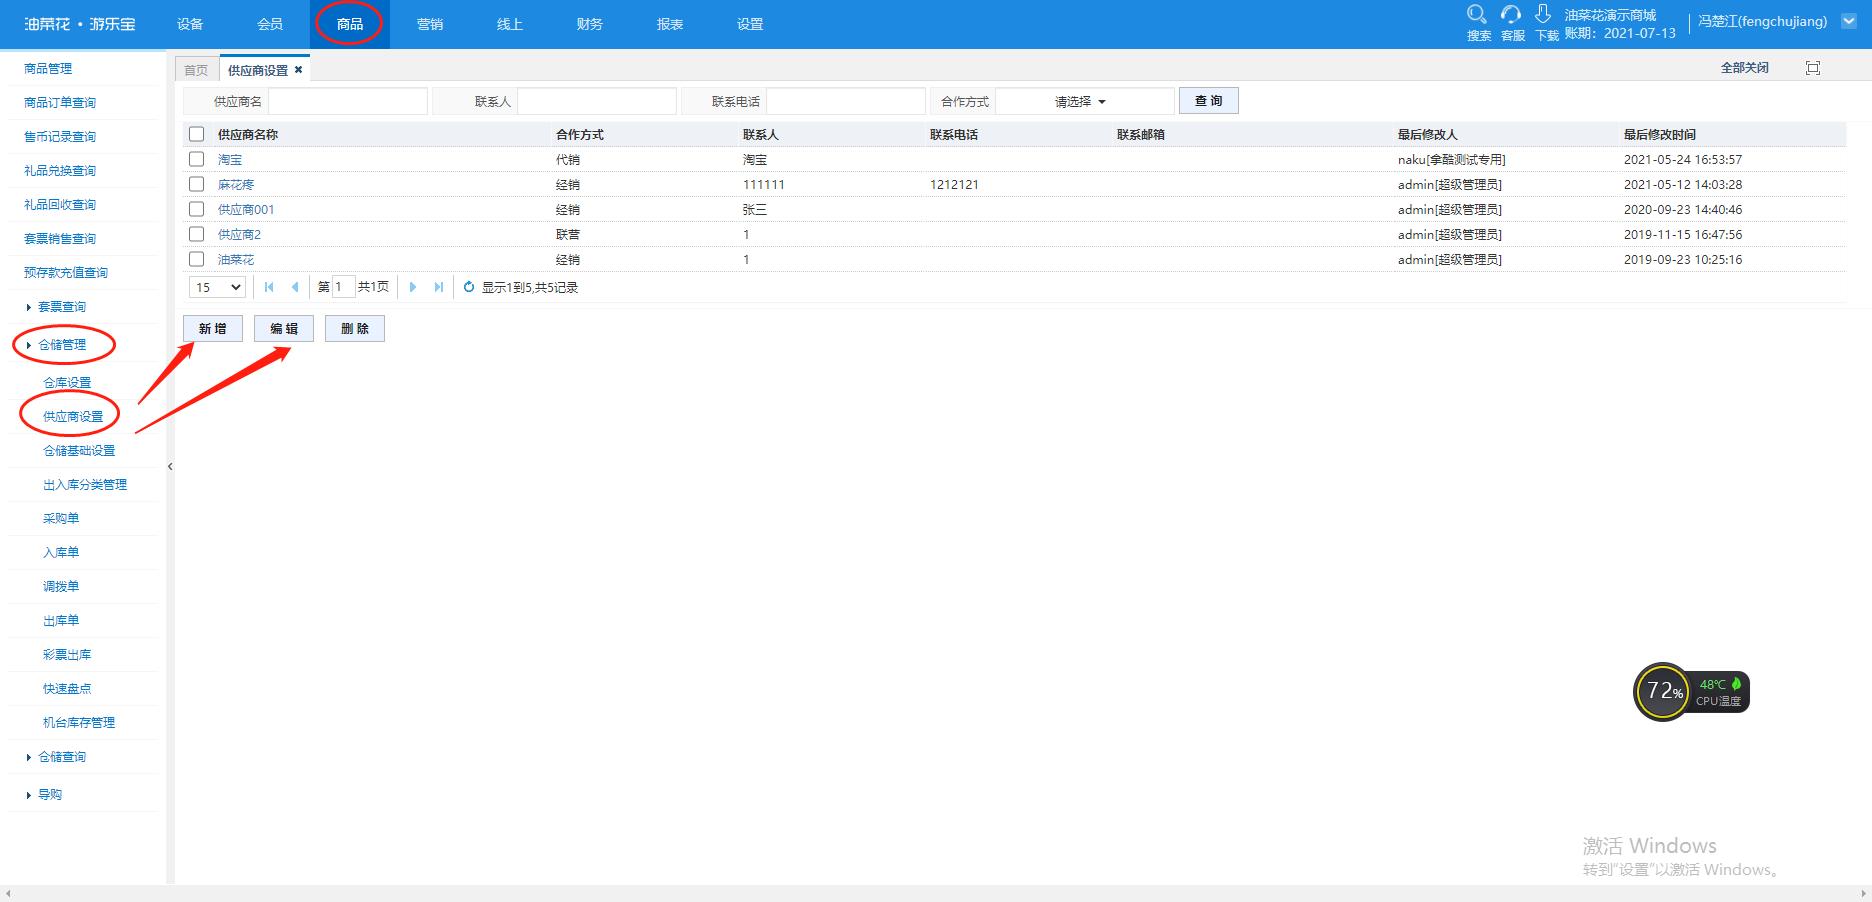Open the 会员 top menu
1872x902 pixels.
[x=270, y=24]
